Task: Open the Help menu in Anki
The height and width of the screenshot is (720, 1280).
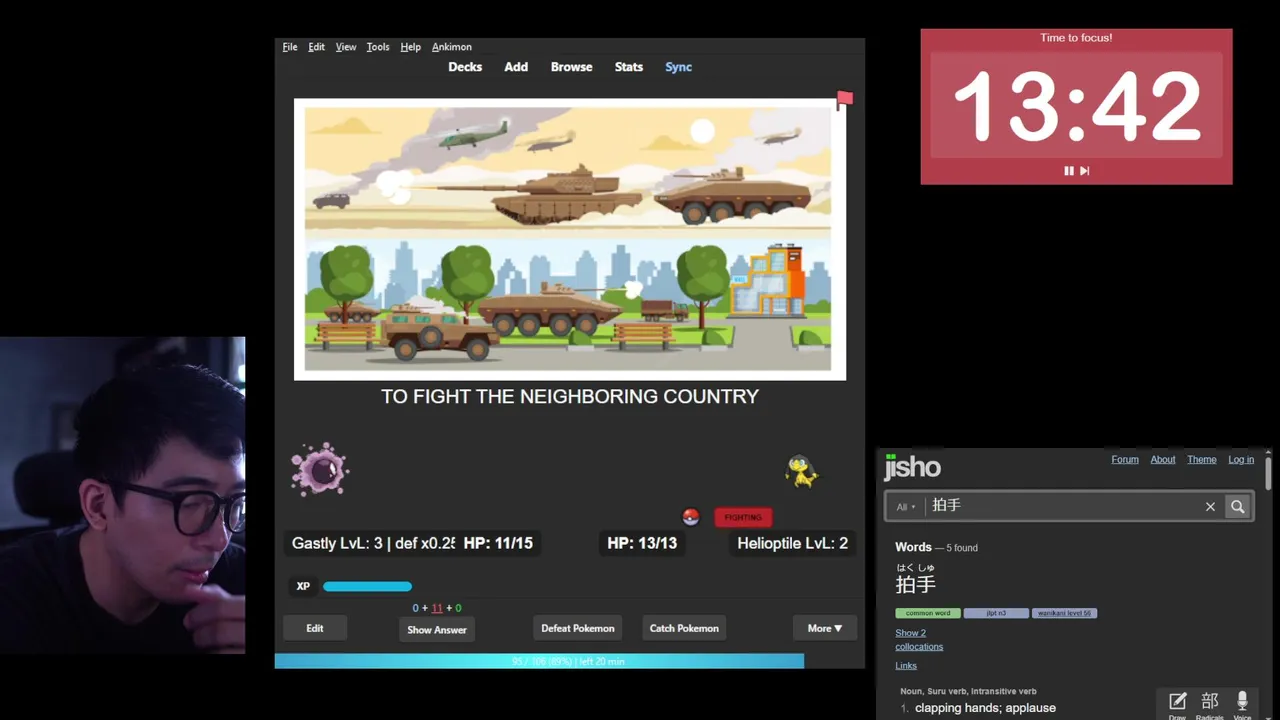Action: (x=410, y=47)
